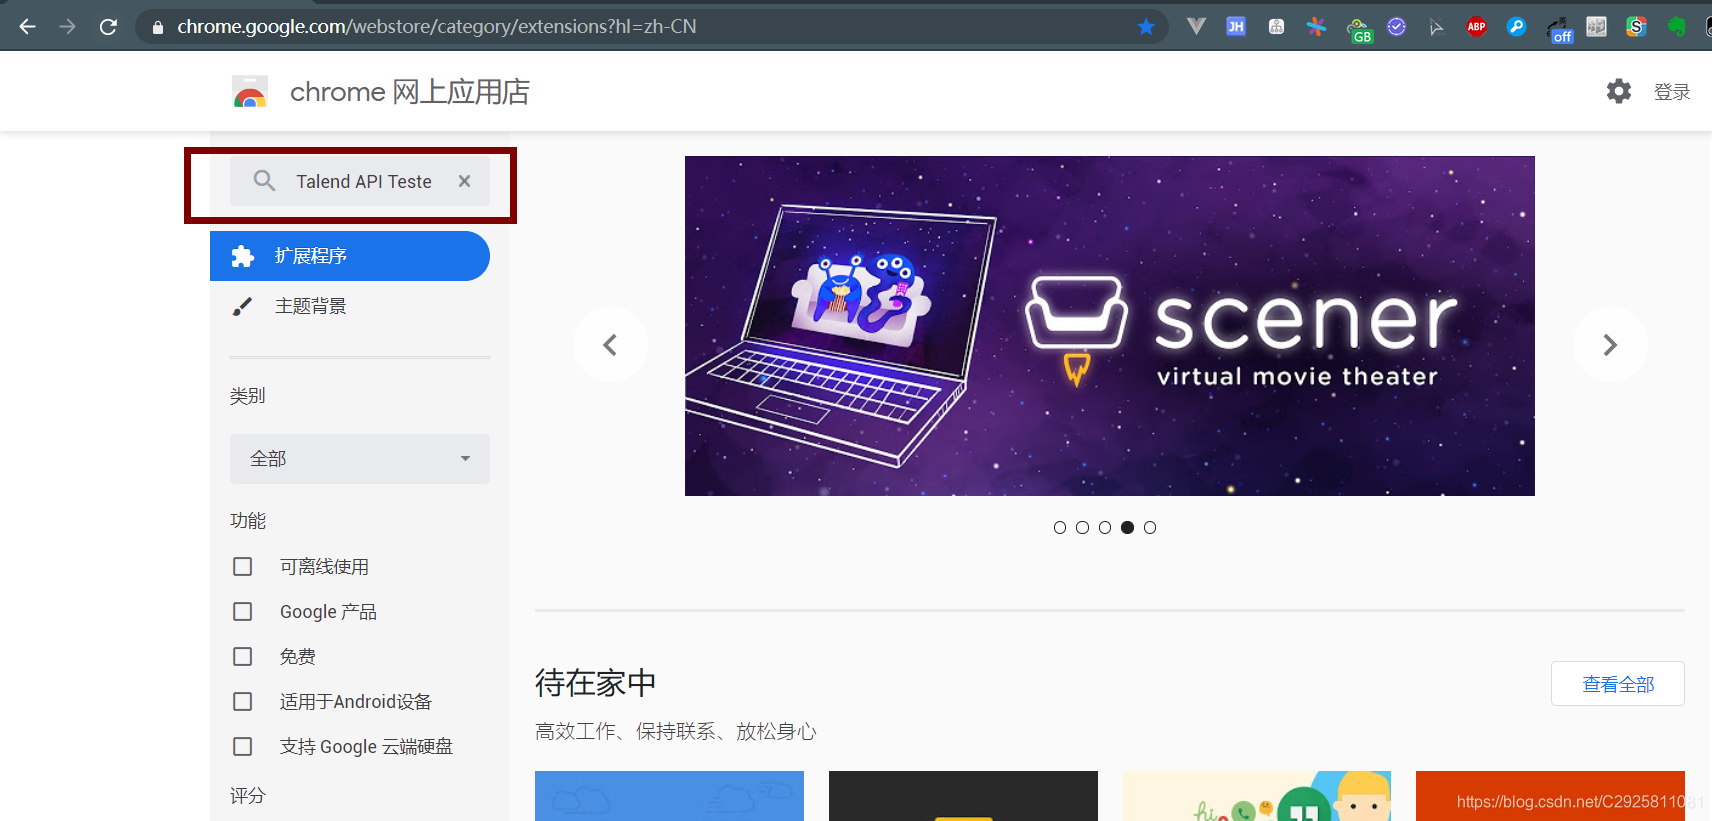Click the grey cursor arrow extension icon

tap(1436, 27)
